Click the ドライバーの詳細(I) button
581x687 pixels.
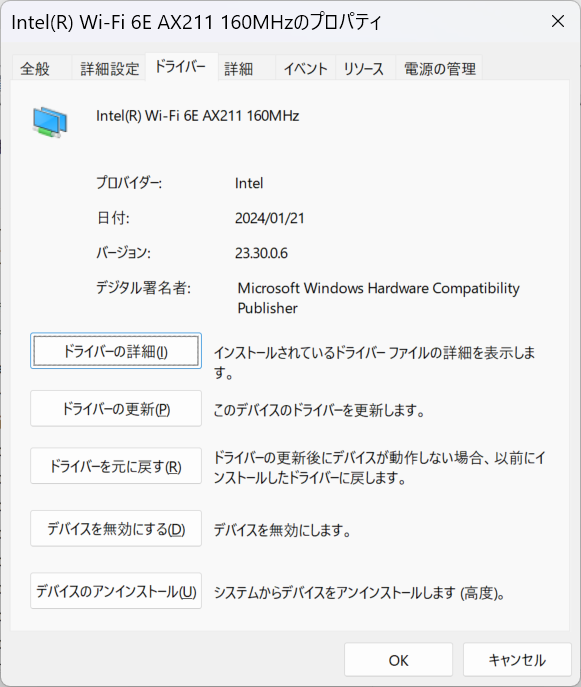[x=116, y=351]
